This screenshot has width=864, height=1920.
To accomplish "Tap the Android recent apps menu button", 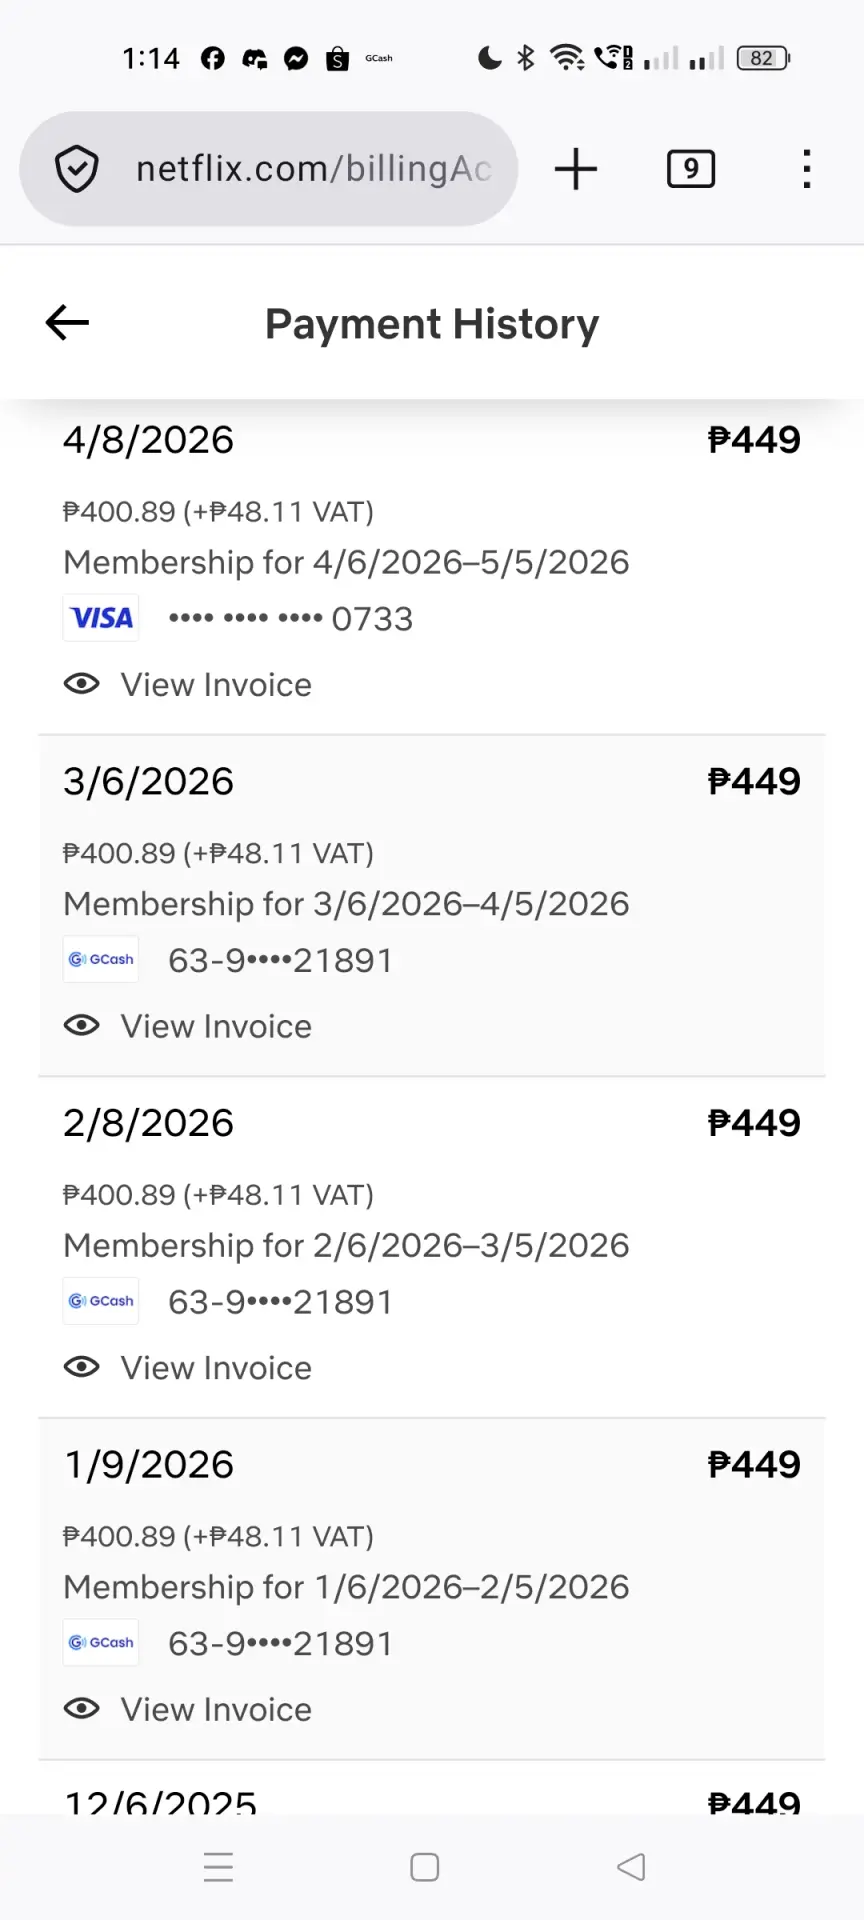I will click(218, 1867).
